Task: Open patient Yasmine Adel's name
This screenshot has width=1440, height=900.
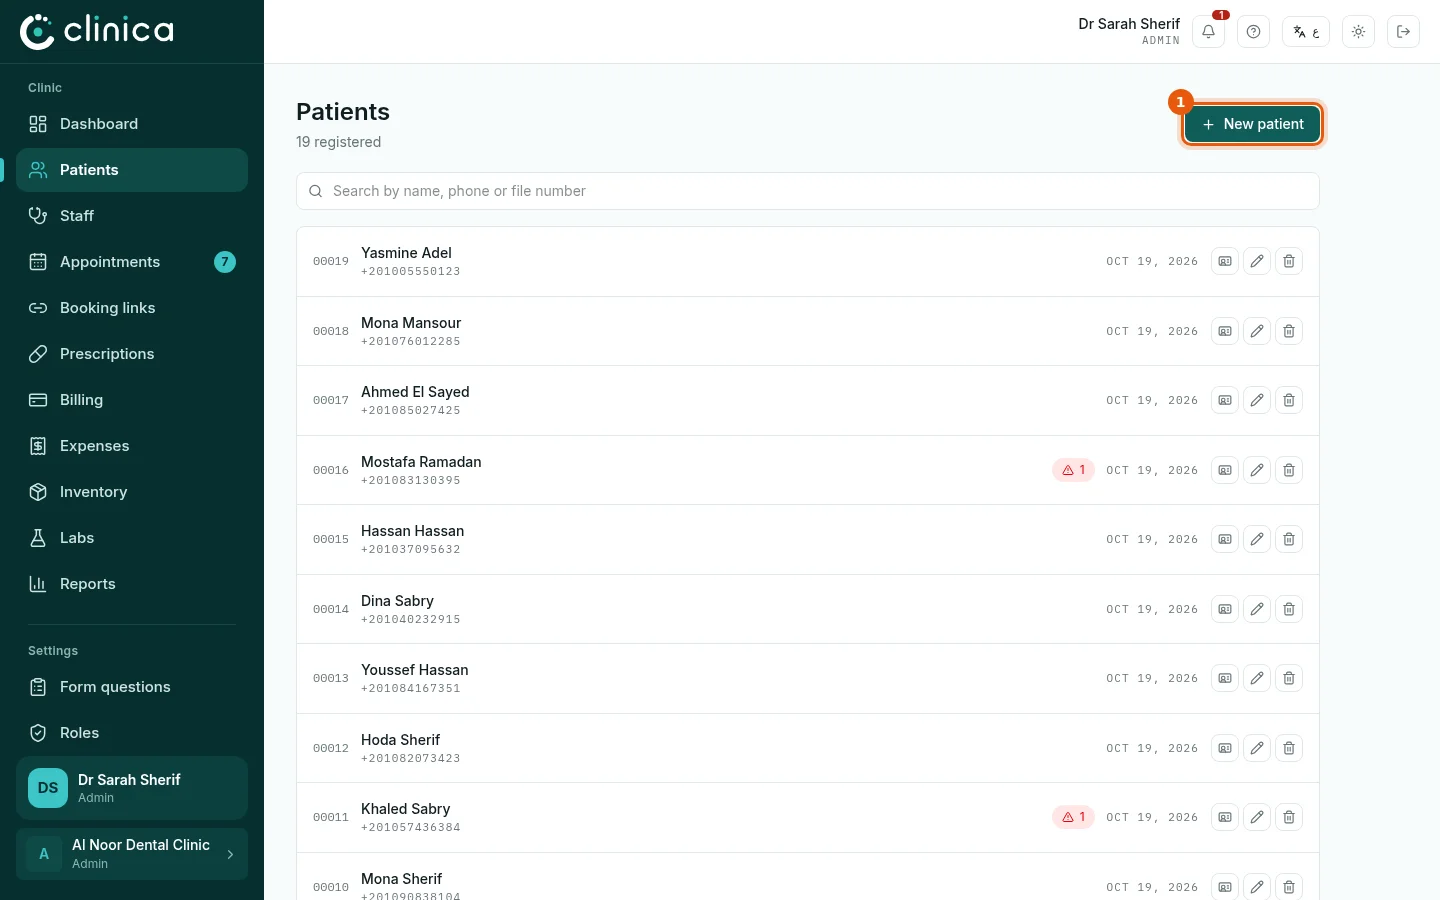Action: click(406, 253)
